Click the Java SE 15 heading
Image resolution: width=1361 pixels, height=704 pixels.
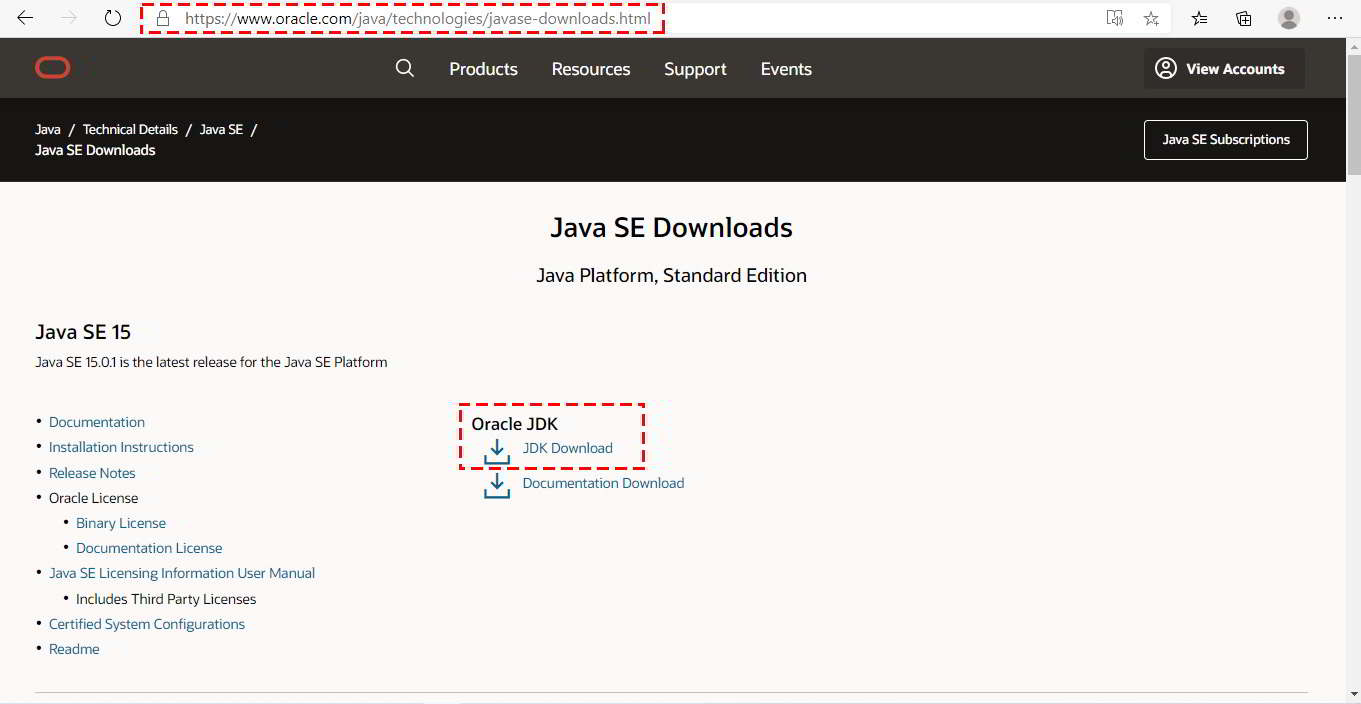coord(83,332)
